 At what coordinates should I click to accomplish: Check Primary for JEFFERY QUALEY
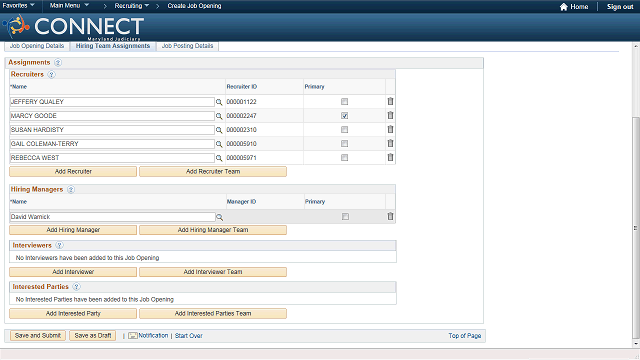(344, 102)
